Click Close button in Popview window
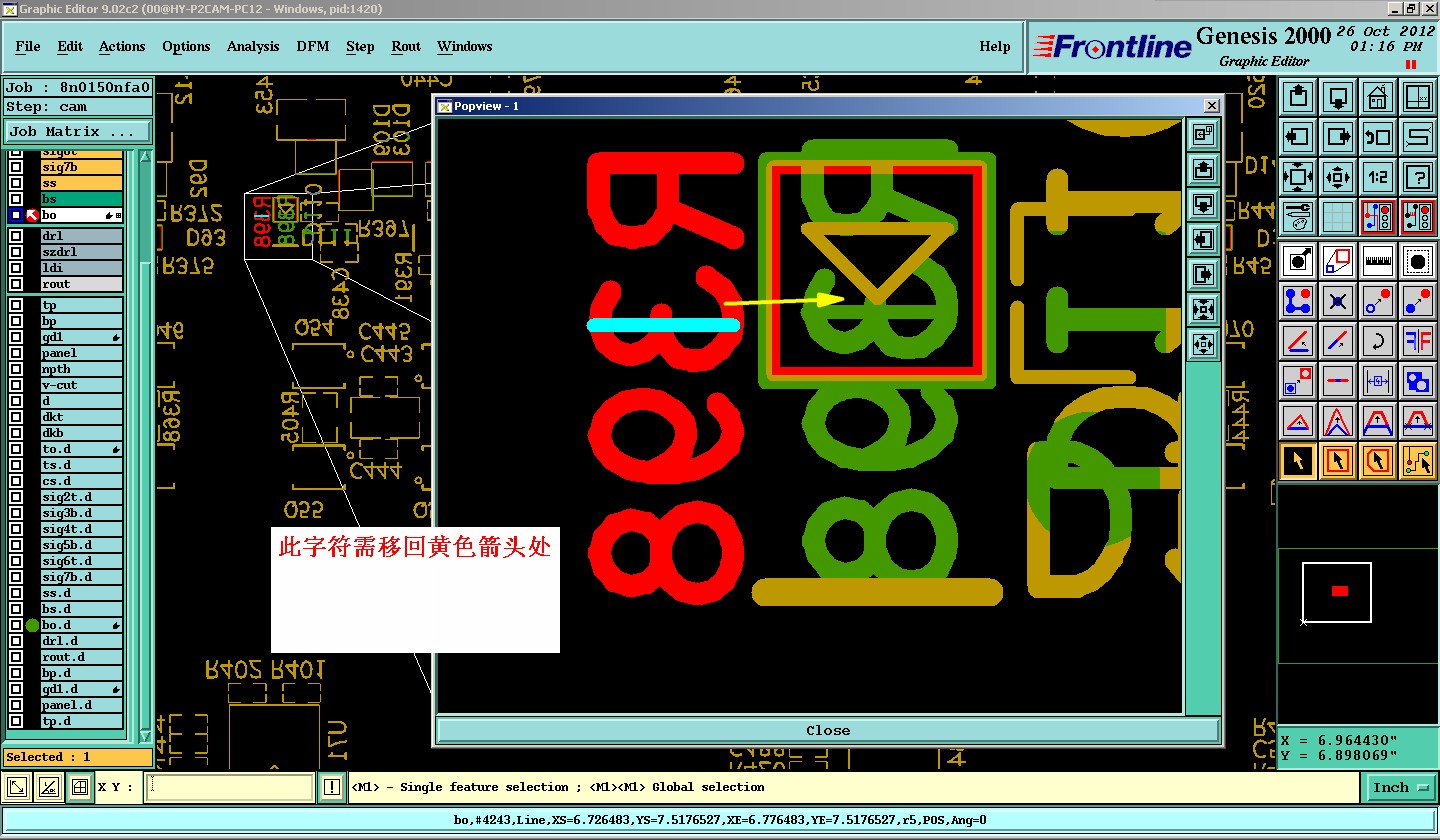The image size is (1440, 840). [828, 730]
